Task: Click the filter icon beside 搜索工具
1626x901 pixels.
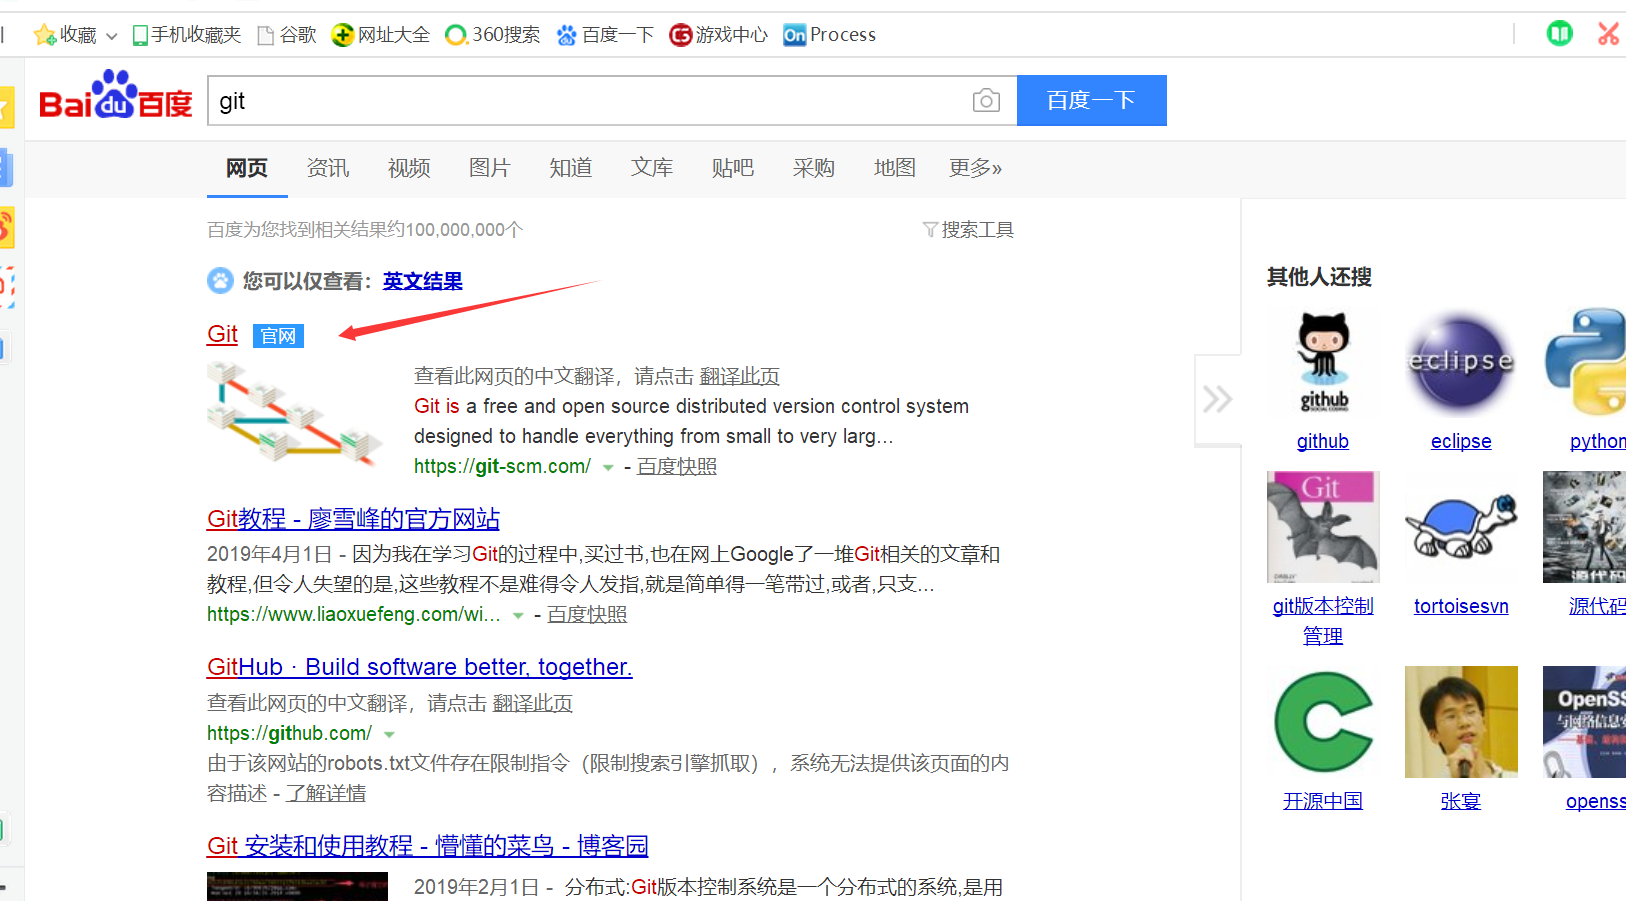Action: click(930, 230)
